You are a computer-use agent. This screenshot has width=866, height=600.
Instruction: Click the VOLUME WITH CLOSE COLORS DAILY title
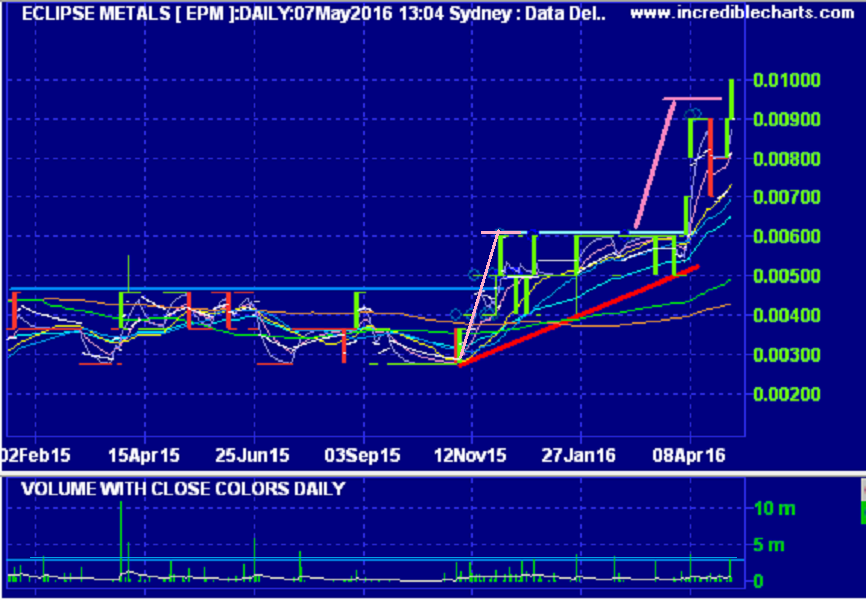pyautogui.click(x=183, y=489)
